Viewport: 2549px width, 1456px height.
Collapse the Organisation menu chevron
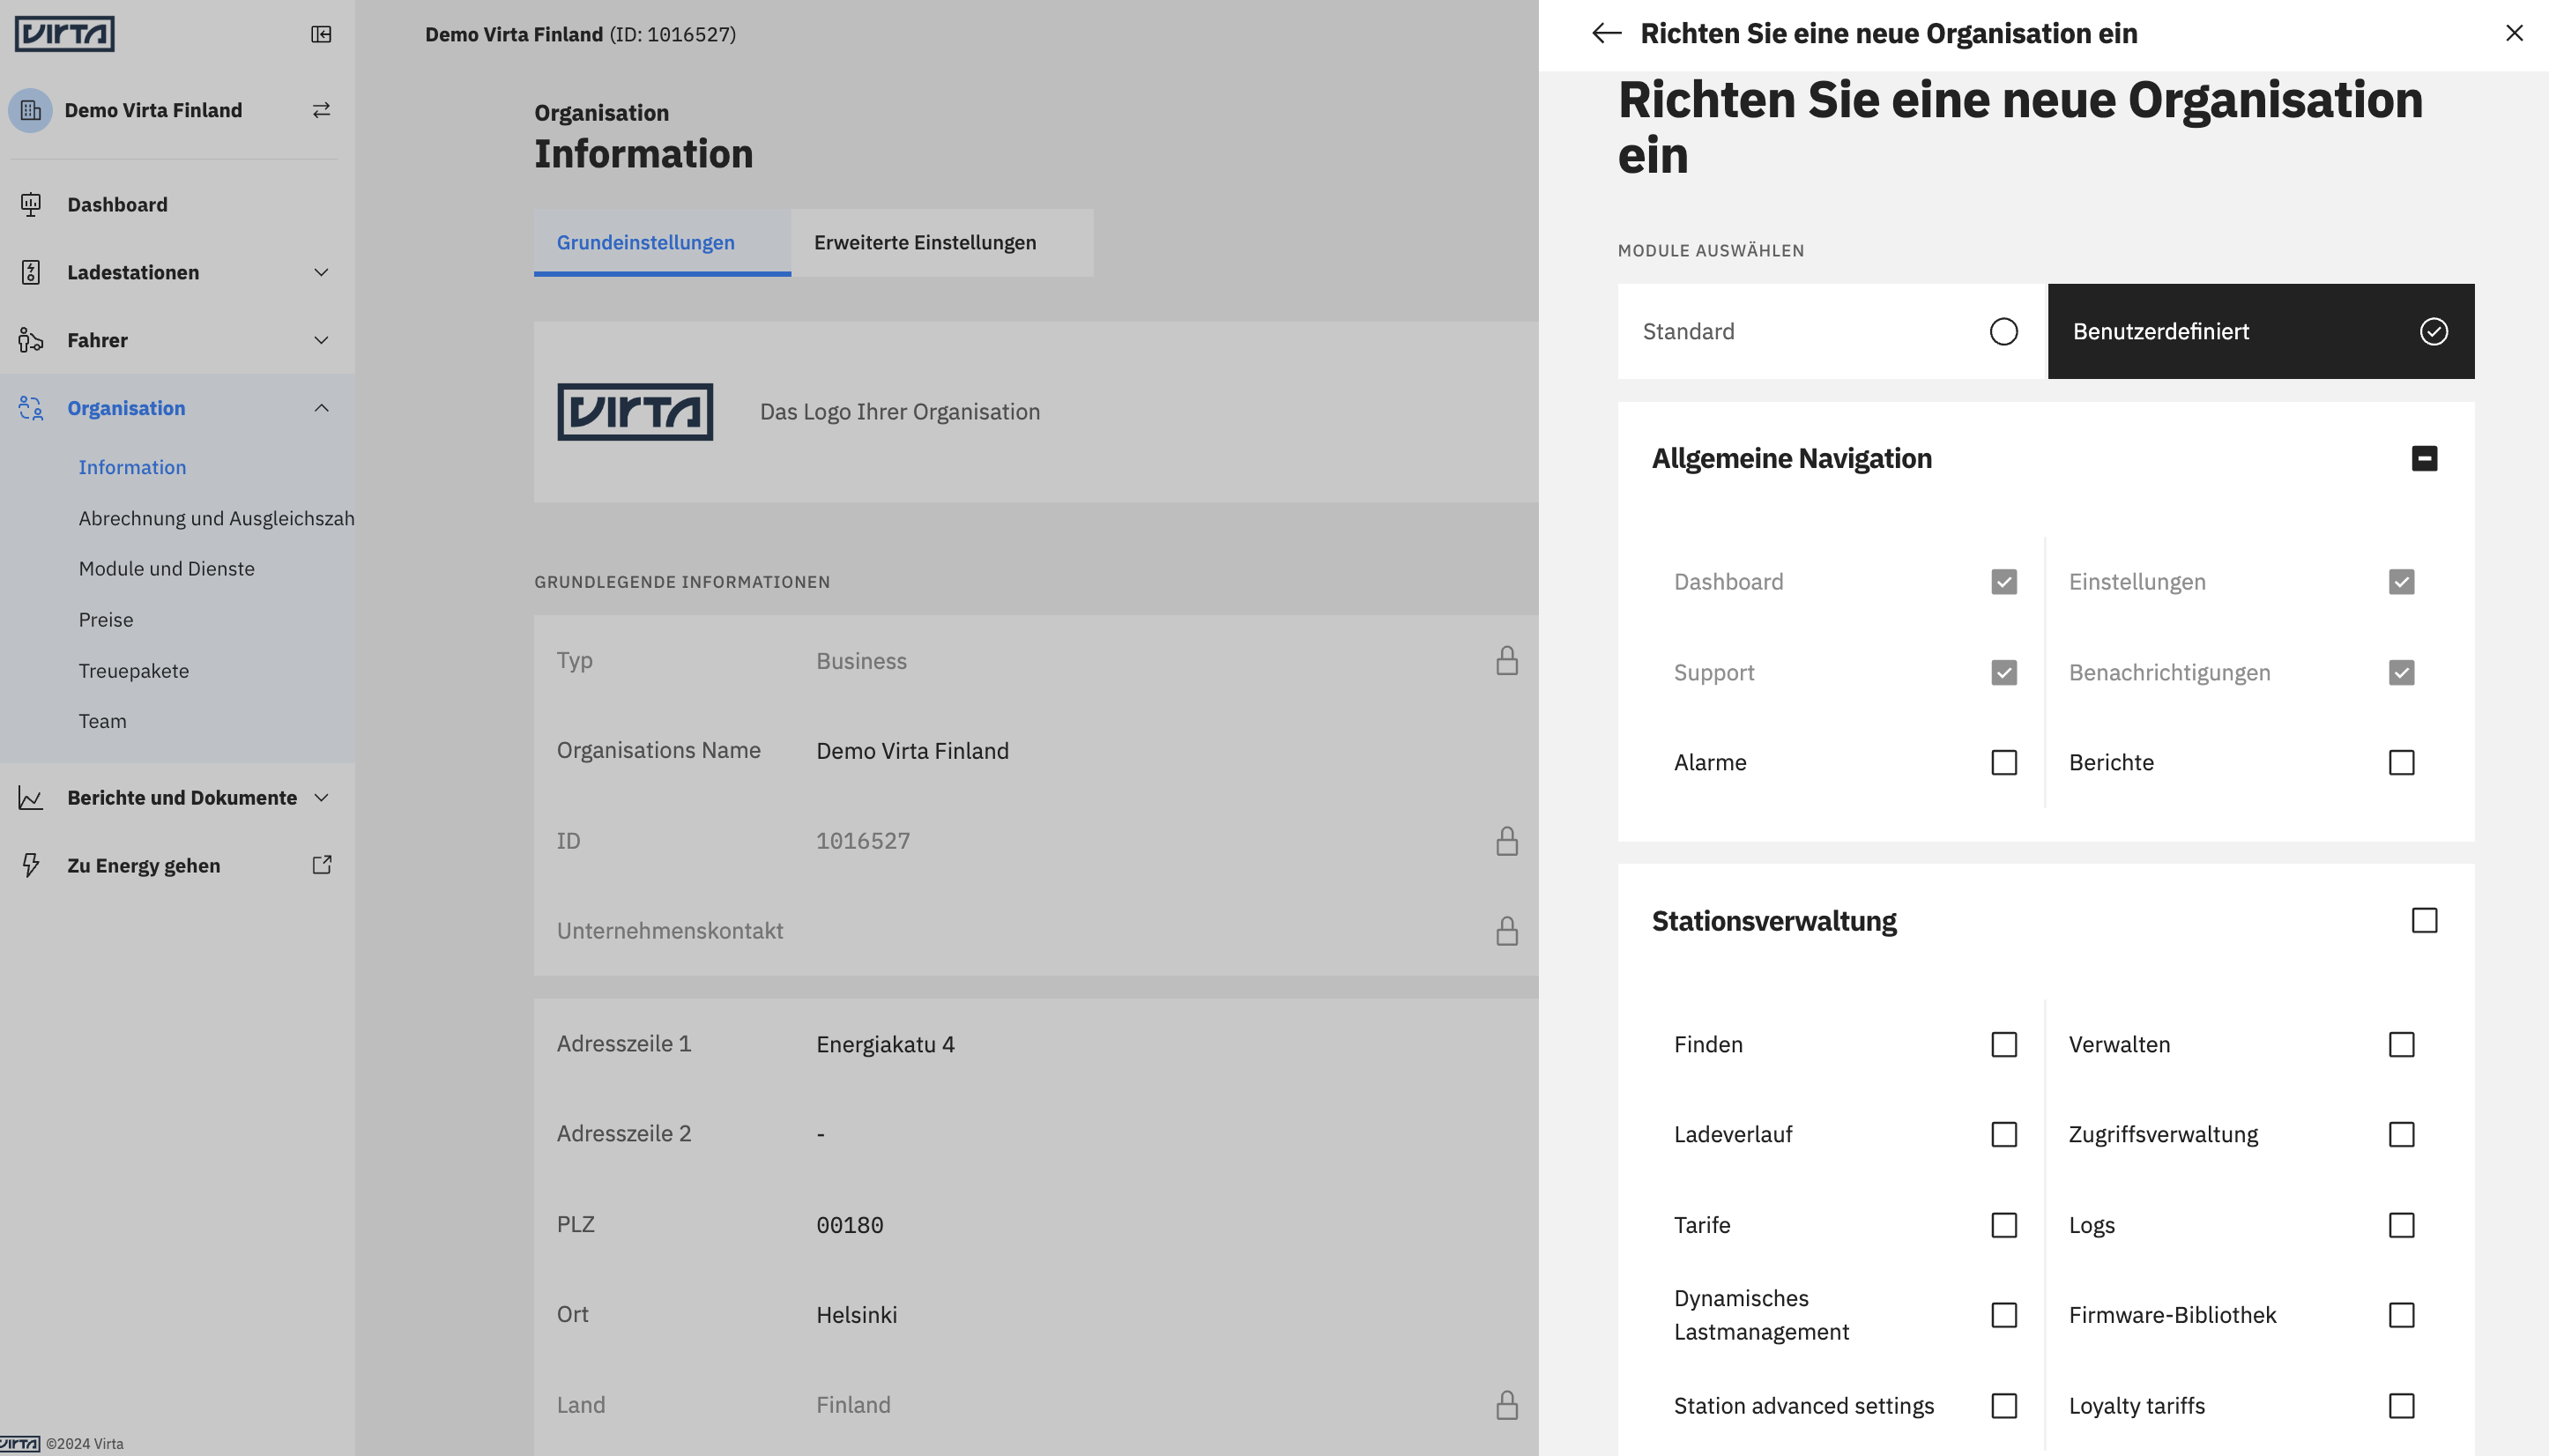321,408
